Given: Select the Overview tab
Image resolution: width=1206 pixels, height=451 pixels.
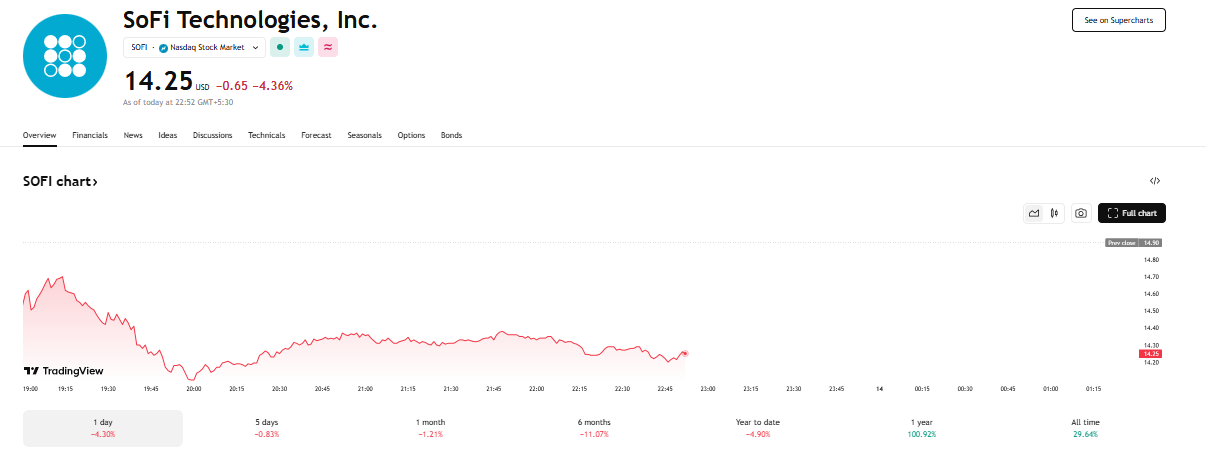Looking at the screenshot, I should pyautogui.click(x=40, y=135).
